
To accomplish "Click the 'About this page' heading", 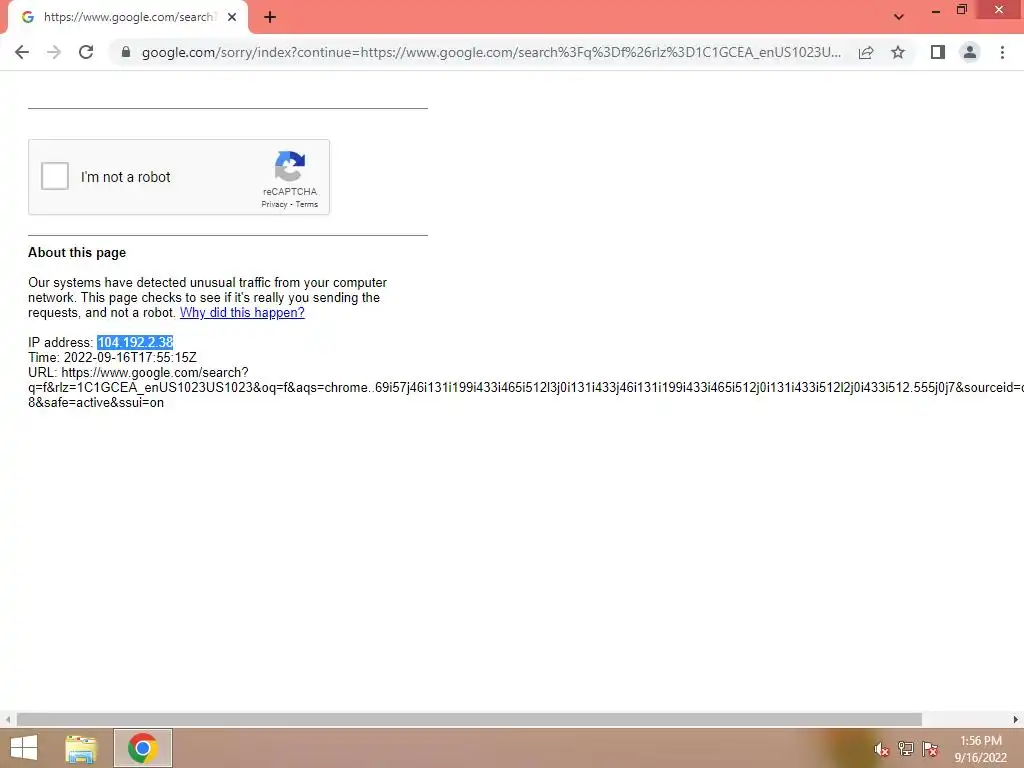I will tap(77, 253).
